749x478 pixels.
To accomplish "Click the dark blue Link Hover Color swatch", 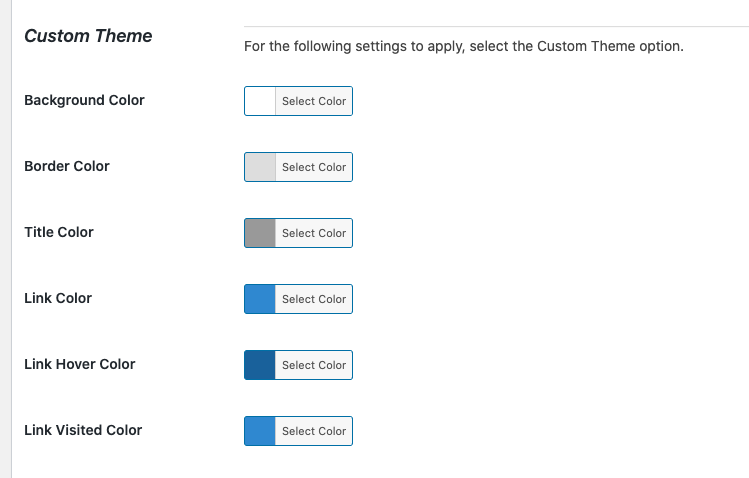I will click(260, 365).
